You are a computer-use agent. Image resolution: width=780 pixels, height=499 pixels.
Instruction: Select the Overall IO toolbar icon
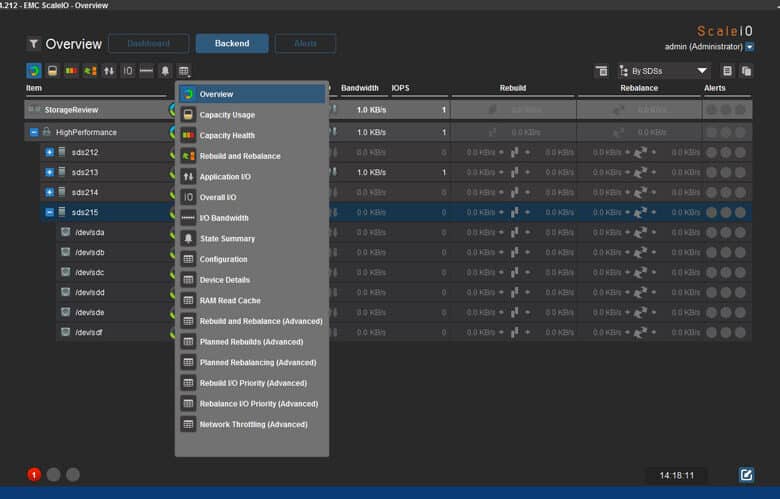pyautogui.click(x=128, y=71)
